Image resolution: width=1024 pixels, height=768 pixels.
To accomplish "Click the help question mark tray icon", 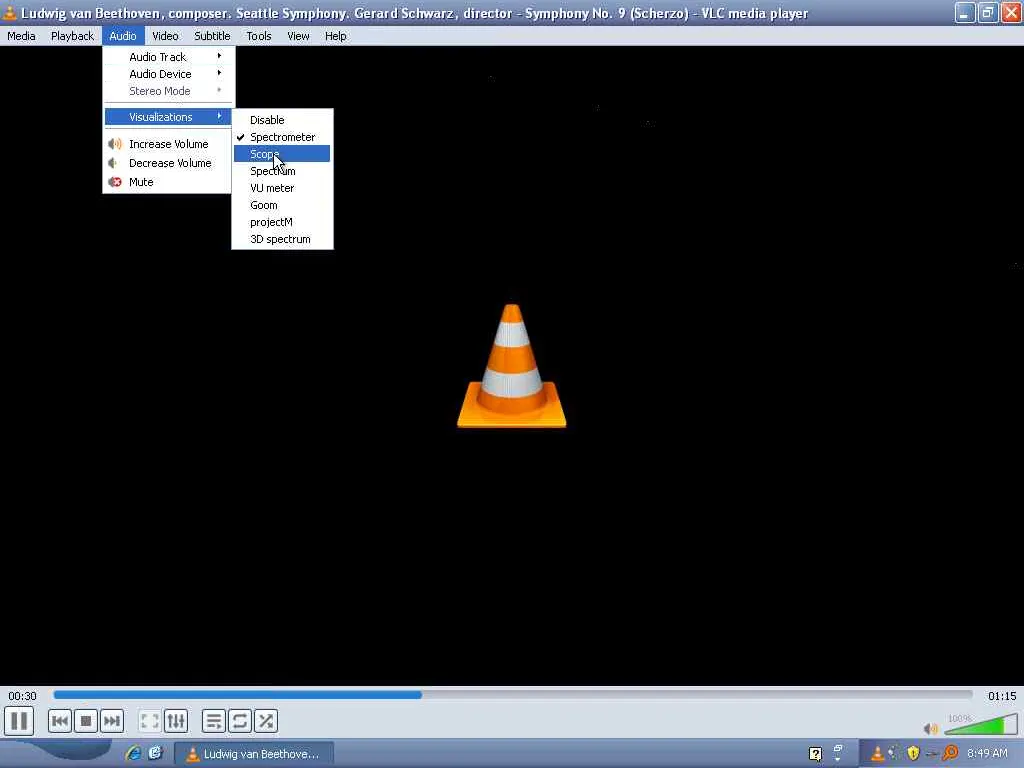I will pos(815,754).
